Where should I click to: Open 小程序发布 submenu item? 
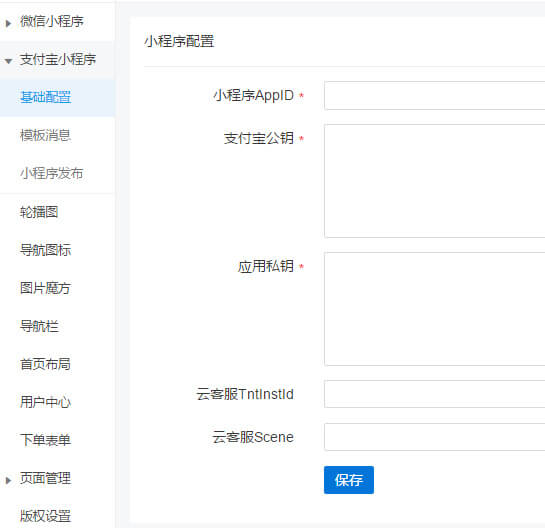pyautogui.click(x=51, y=173)
